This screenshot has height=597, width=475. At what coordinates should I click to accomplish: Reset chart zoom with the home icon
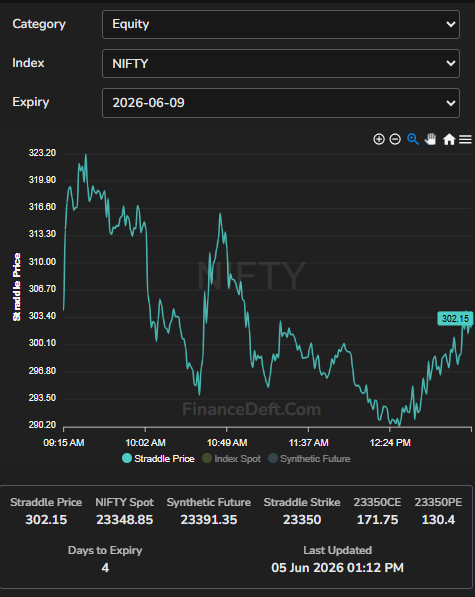click(x=449, y=139)
